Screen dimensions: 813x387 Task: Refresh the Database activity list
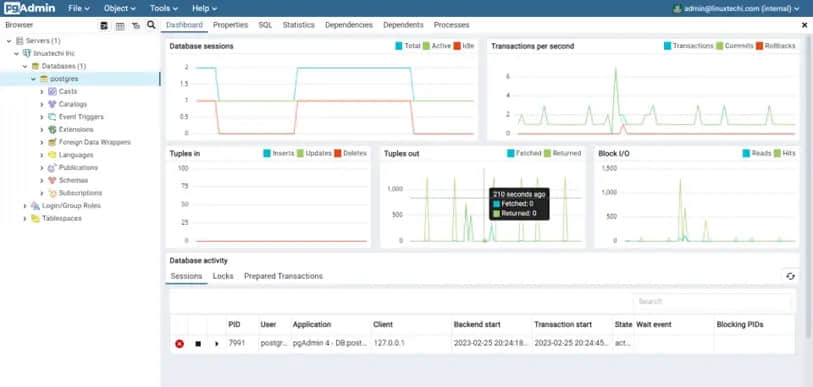[790, 277]
